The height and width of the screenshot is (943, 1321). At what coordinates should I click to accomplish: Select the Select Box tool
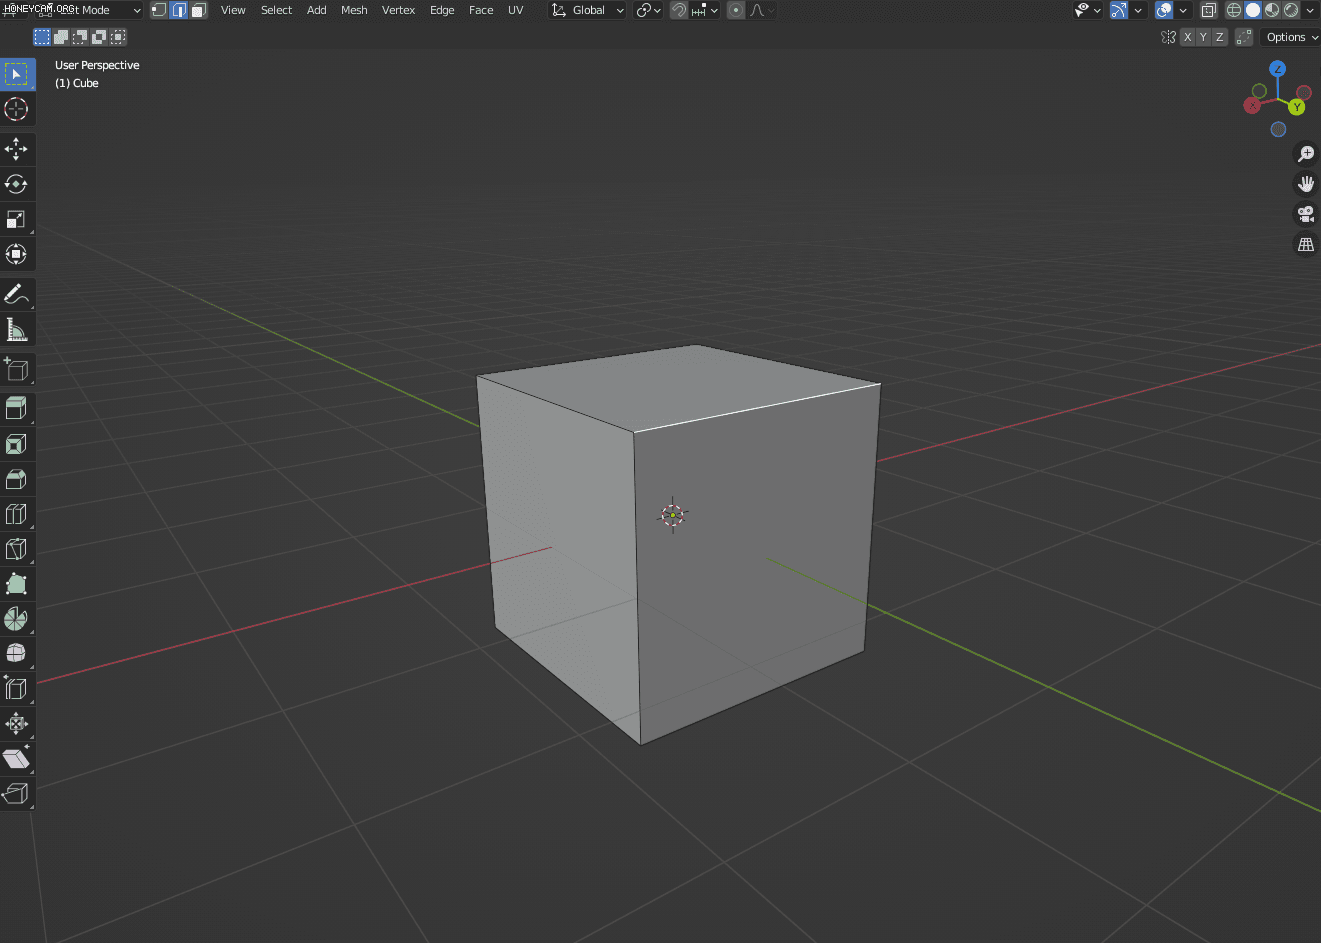point(17,74)
